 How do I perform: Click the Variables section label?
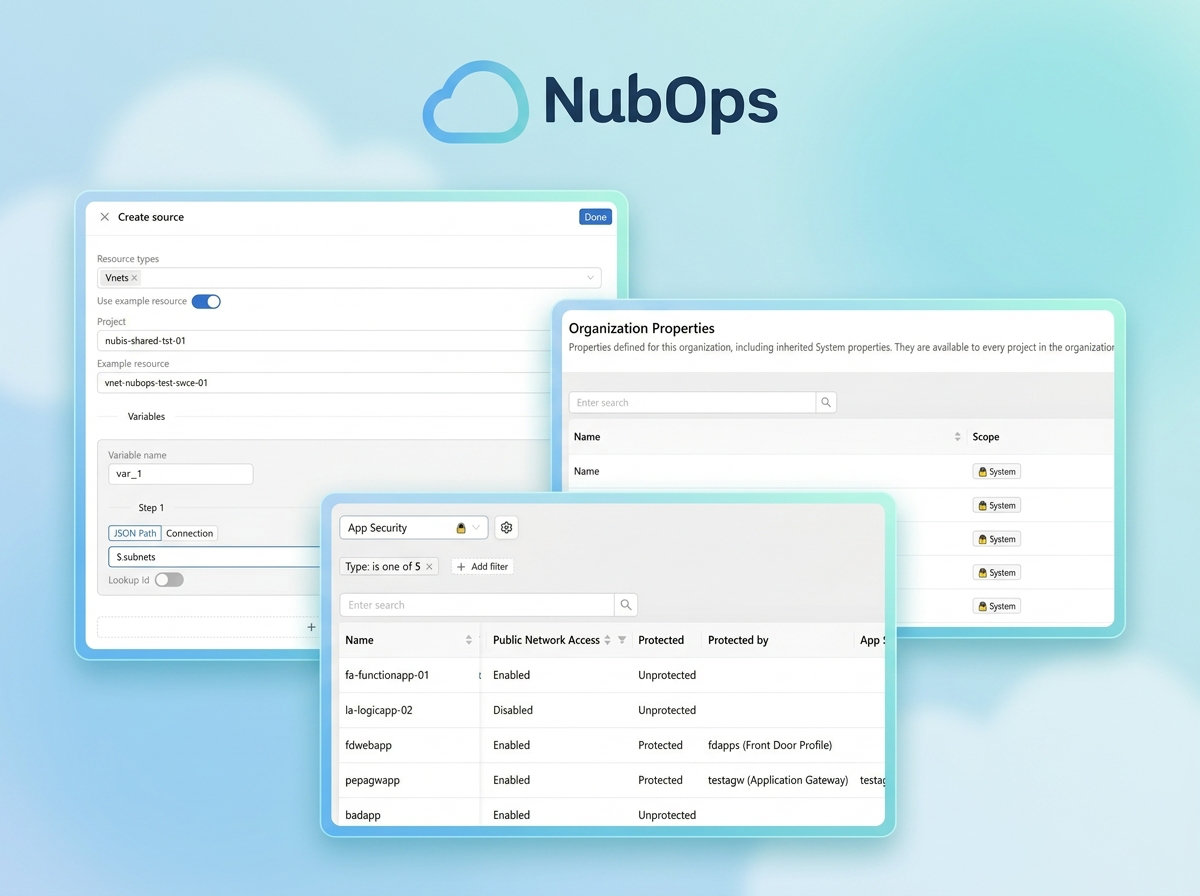click(x=146, y=416)
